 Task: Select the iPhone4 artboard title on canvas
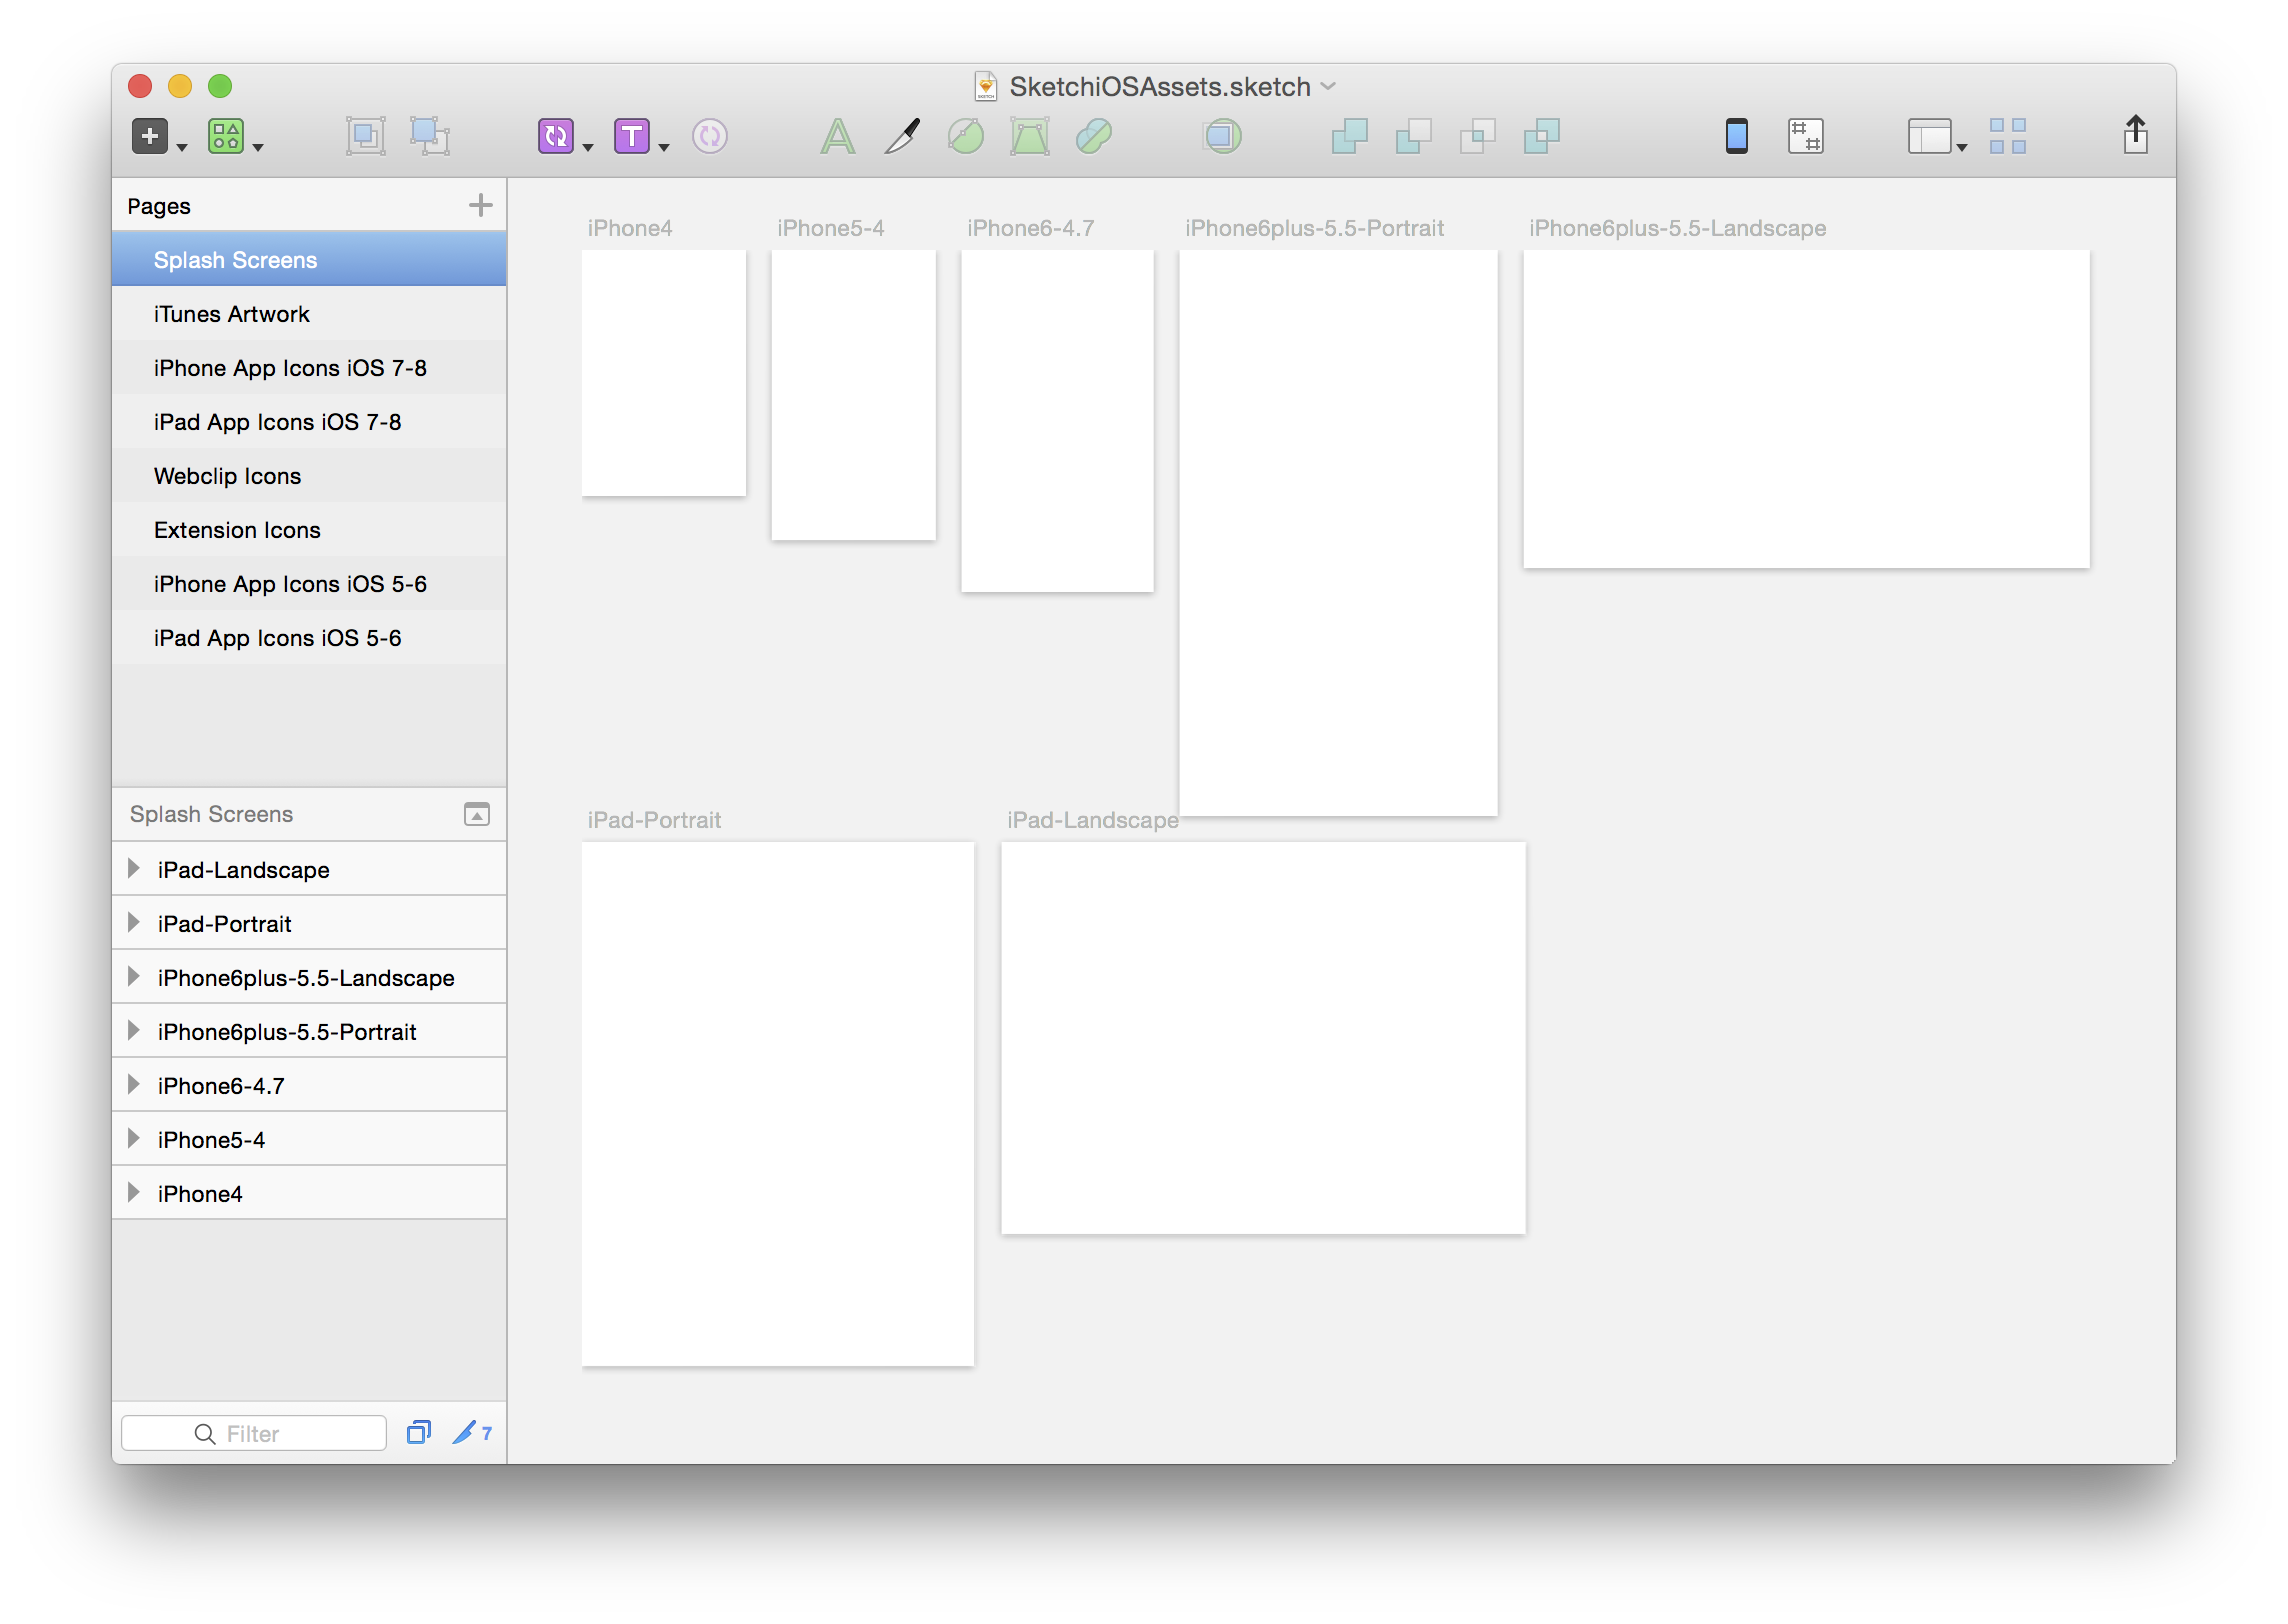coord(629,228)
